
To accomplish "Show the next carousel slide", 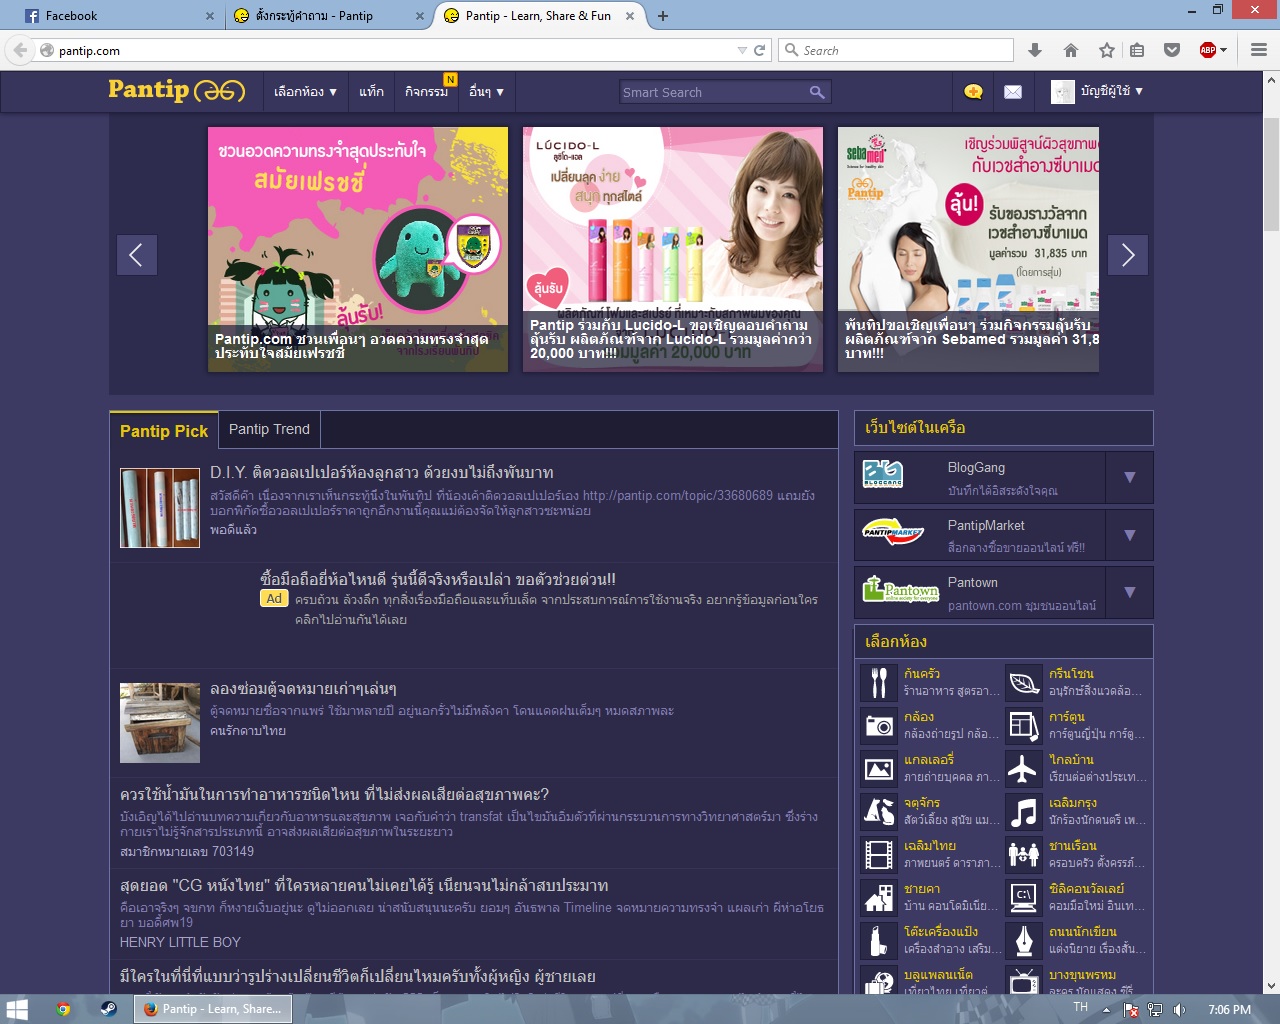I will click(1127, 255).
